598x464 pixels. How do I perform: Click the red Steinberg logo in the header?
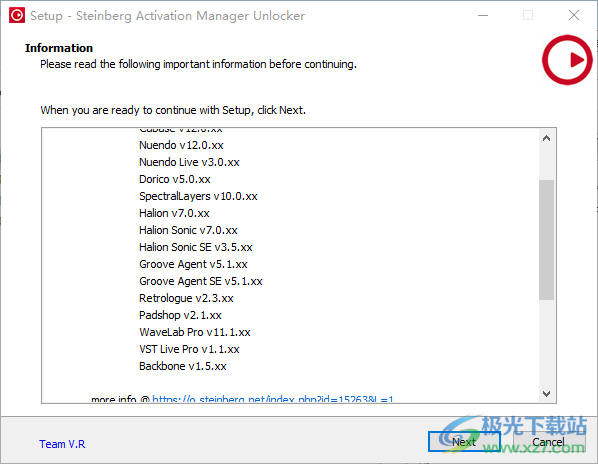(567, 60)
